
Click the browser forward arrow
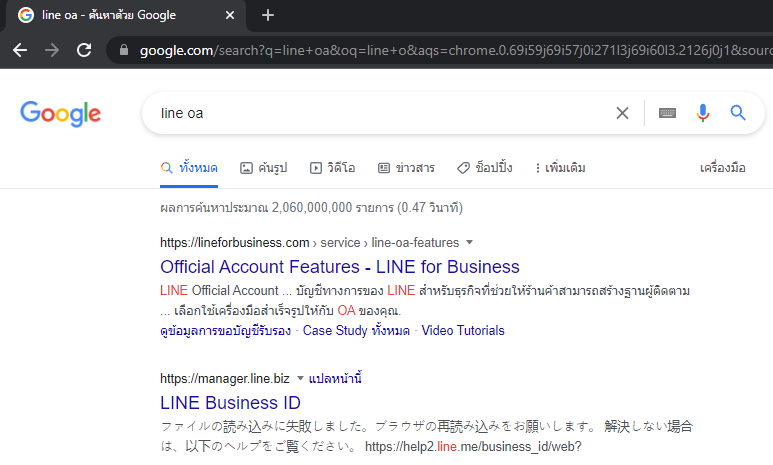(x=52, y=50)
